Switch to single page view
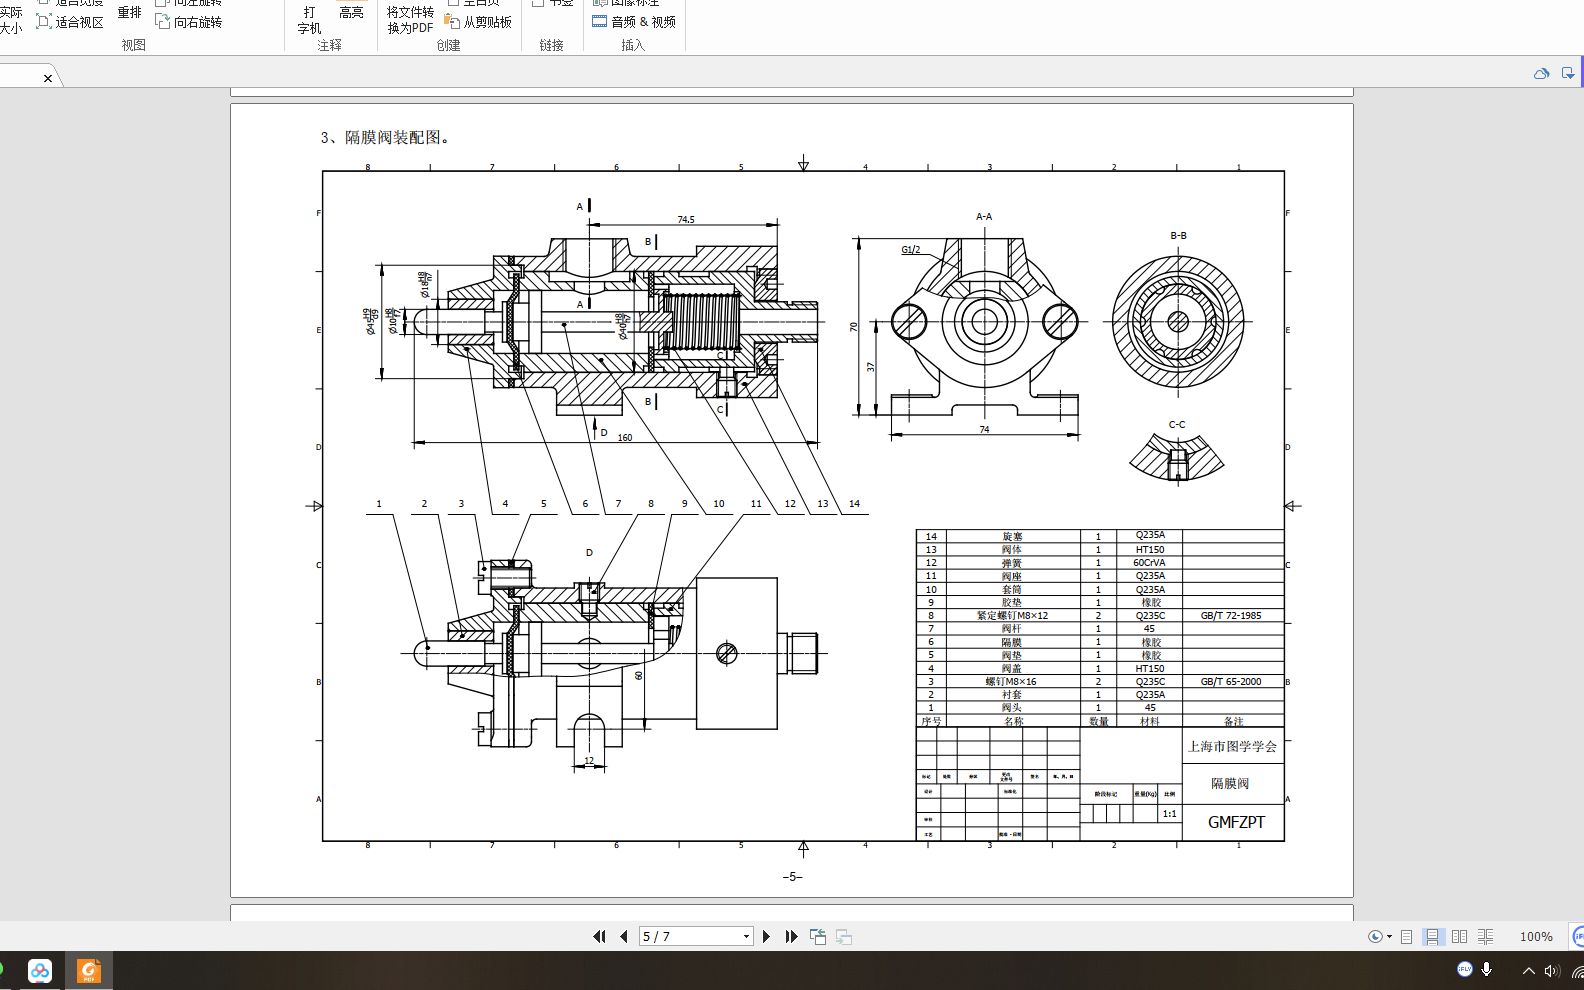Screen dimensions: 1584x990 (1406, 936)
